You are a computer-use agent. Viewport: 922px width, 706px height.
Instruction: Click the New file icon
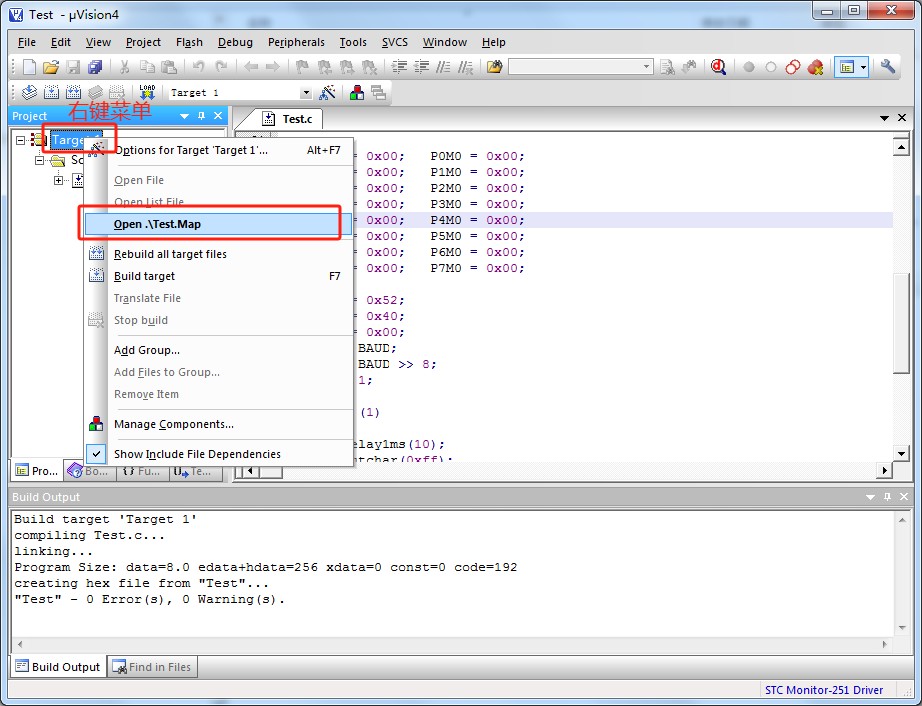tap(28, 67)
